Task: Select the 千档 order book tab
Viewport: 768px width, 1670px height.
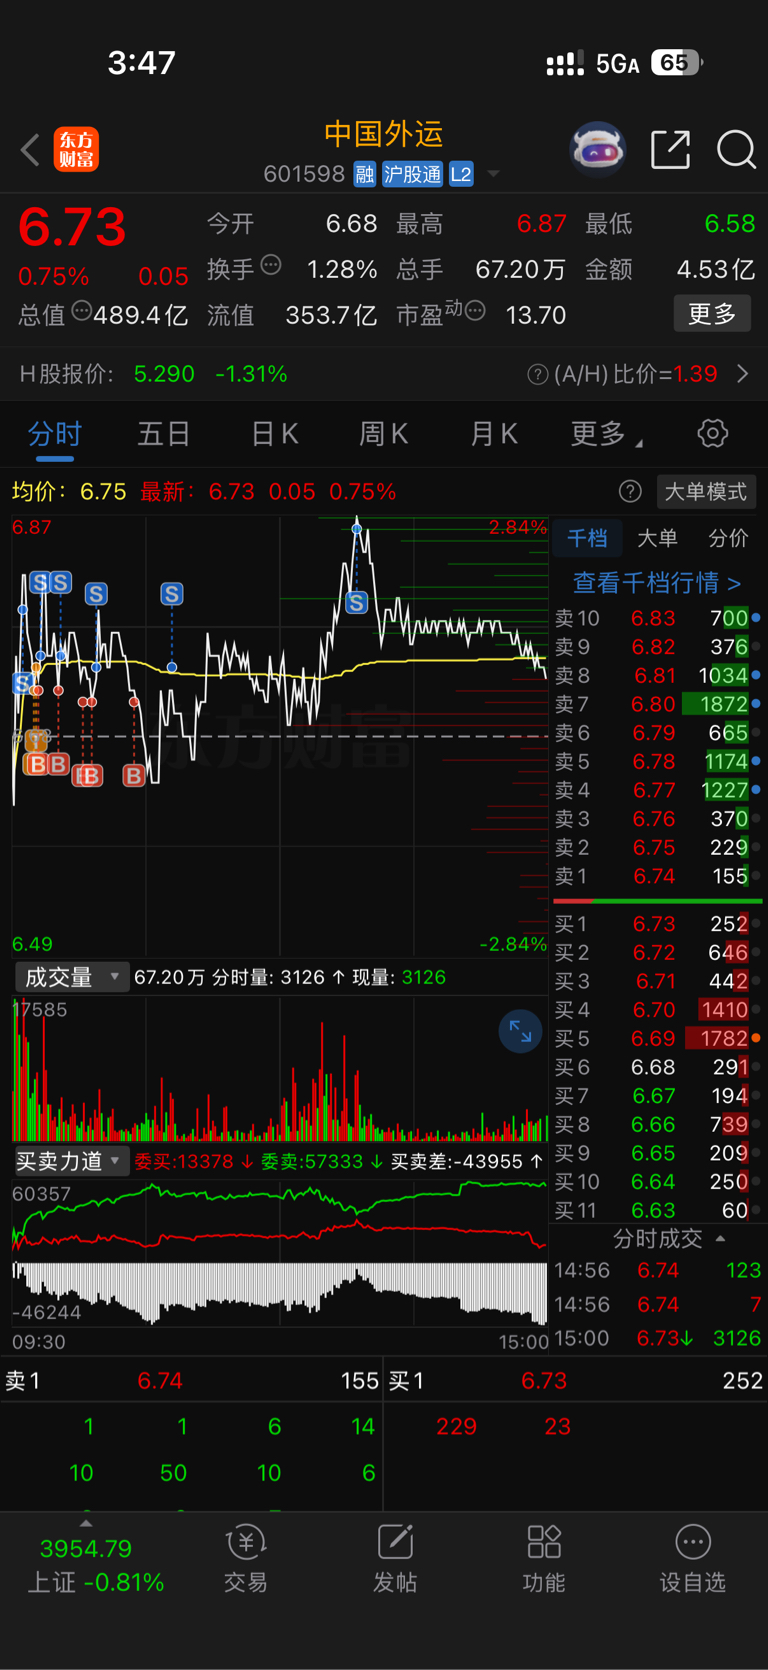Action: pyautogui.click(x=587, y=538)
